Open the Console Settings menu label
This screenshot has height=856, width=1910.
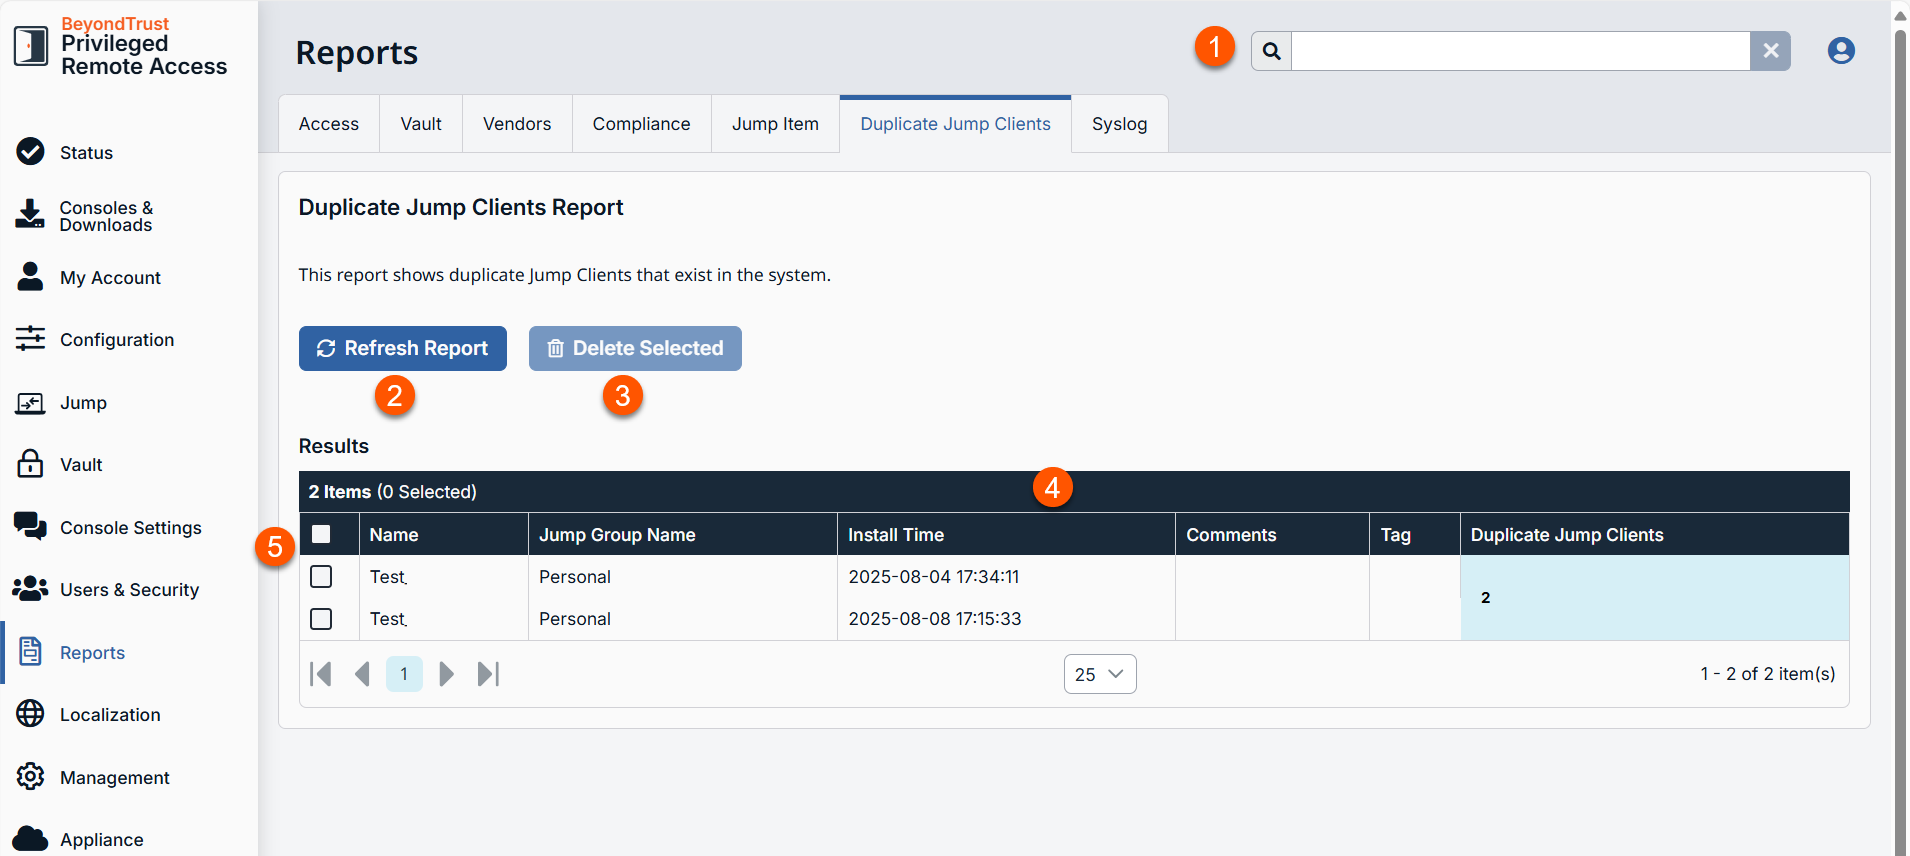[x=131, y=528]
